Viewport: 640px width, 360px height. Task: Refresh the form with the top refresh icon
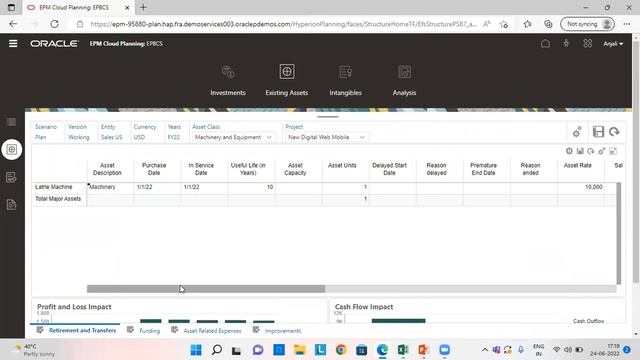(614, 131)
